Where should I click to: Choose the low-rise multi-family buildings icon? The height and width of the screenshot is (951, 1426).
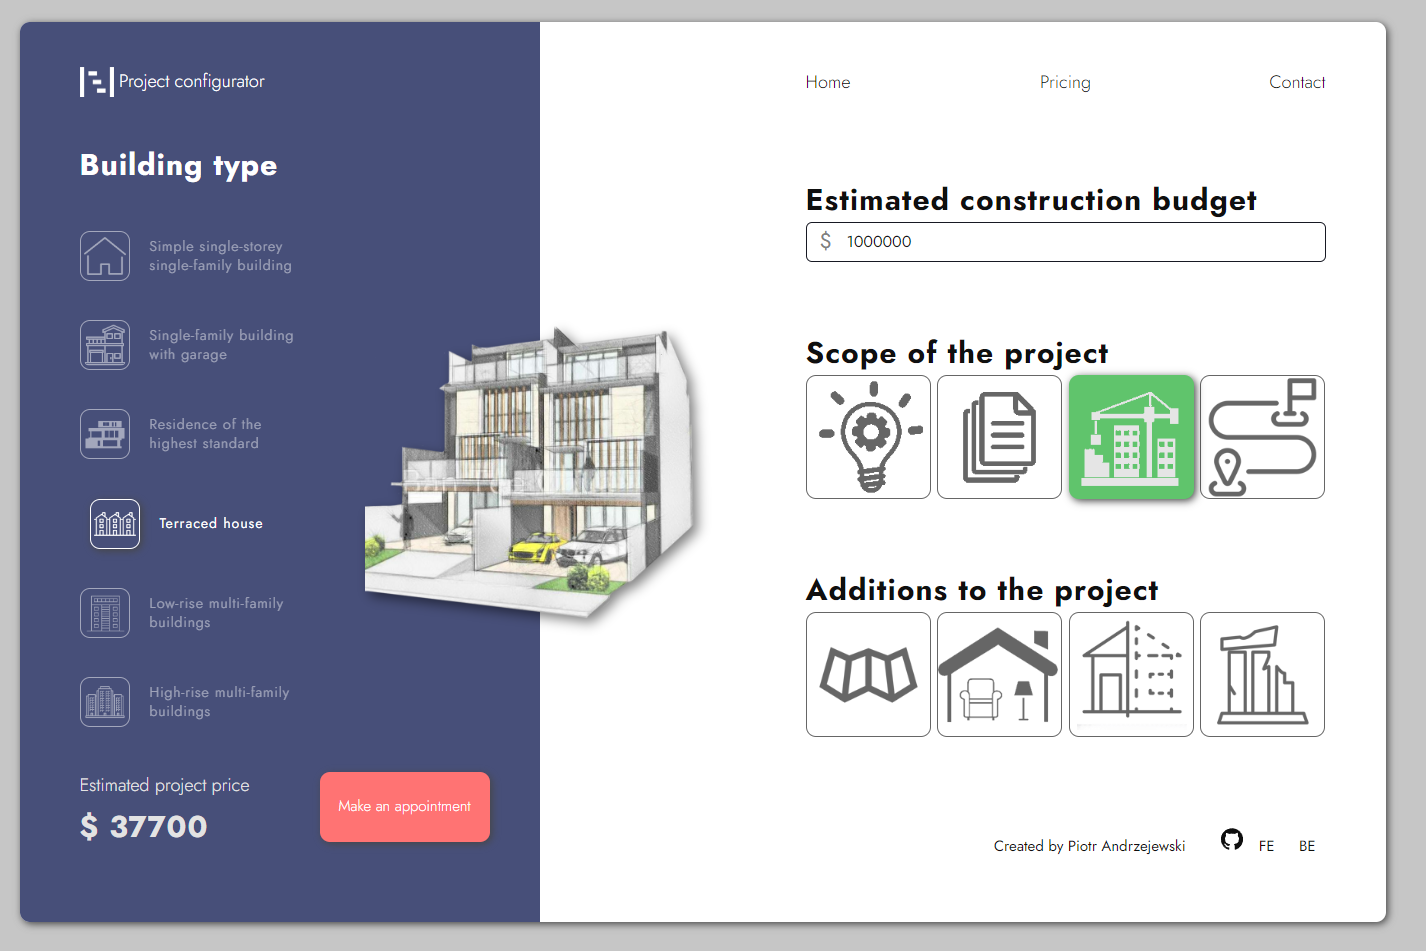pyautogui.click(x=105, y=613)
